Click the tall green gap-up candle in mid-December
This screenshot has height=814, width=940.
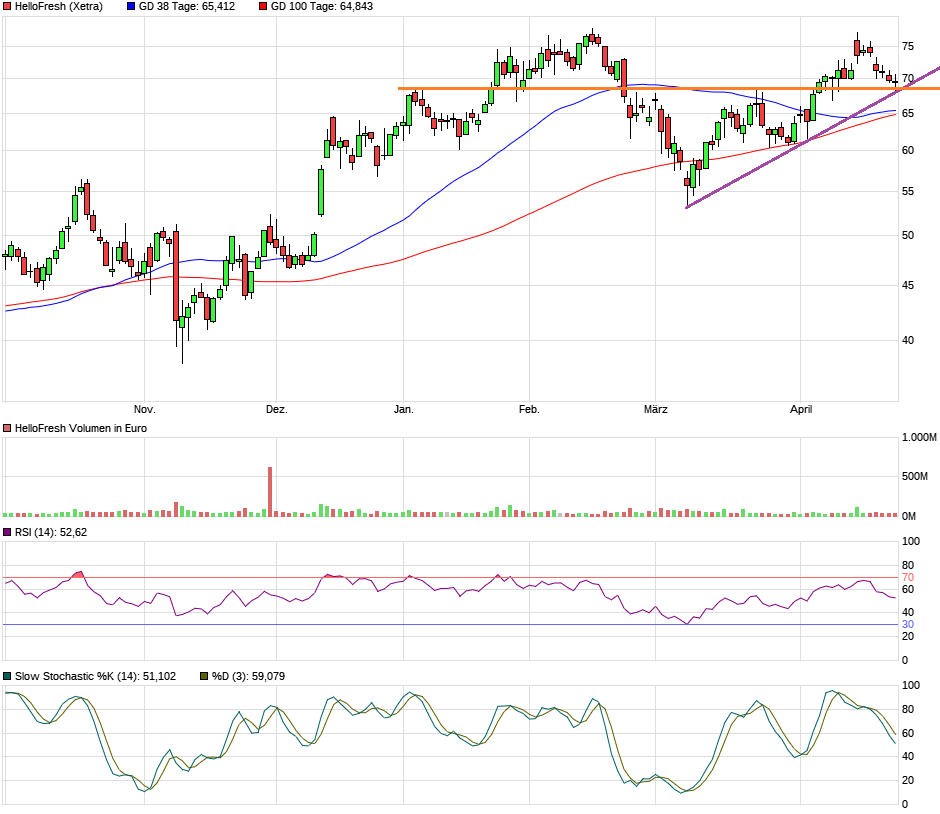coord(321,192)
